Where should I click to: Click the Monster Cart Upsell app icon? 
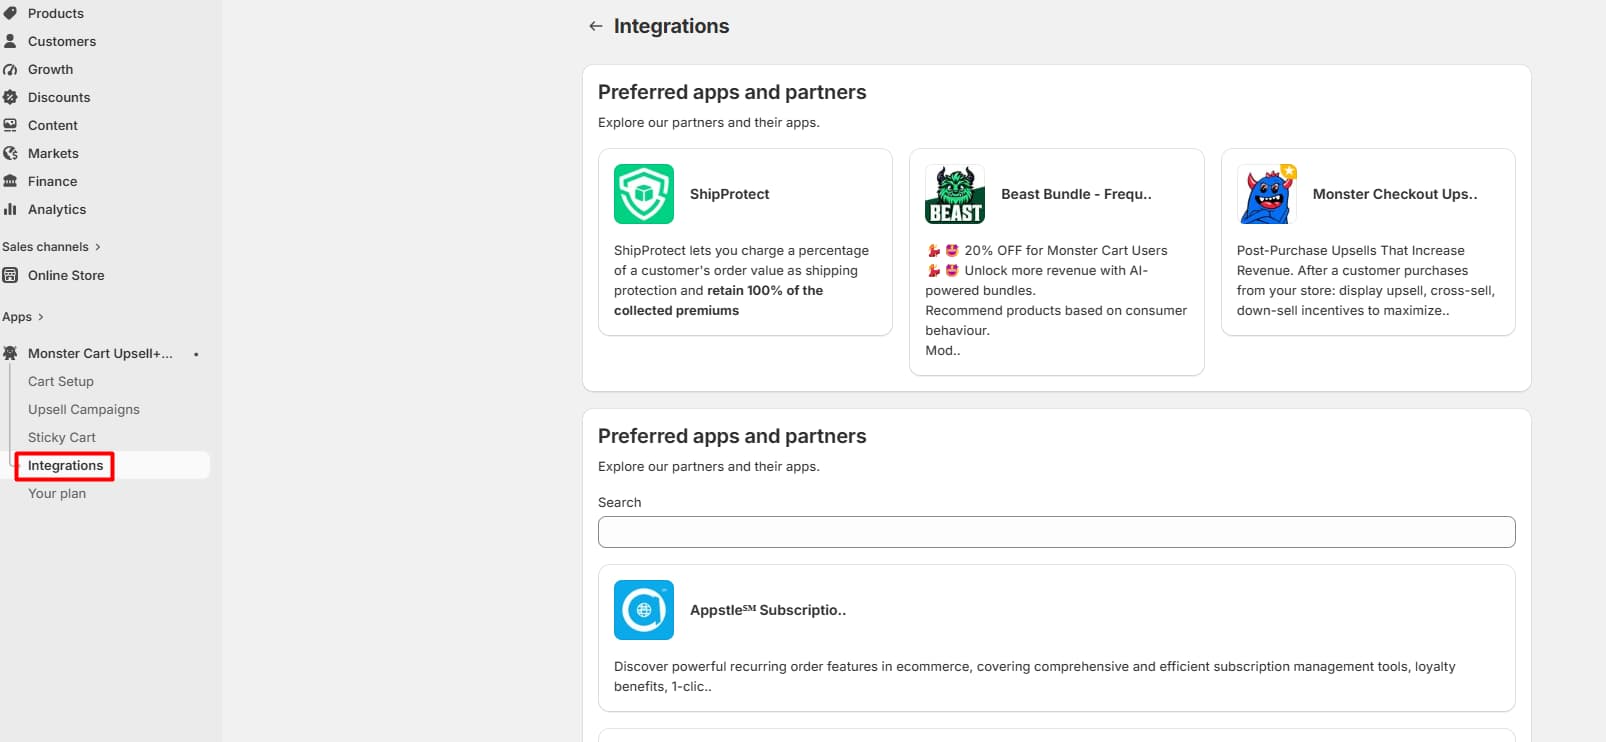point(10,353)
